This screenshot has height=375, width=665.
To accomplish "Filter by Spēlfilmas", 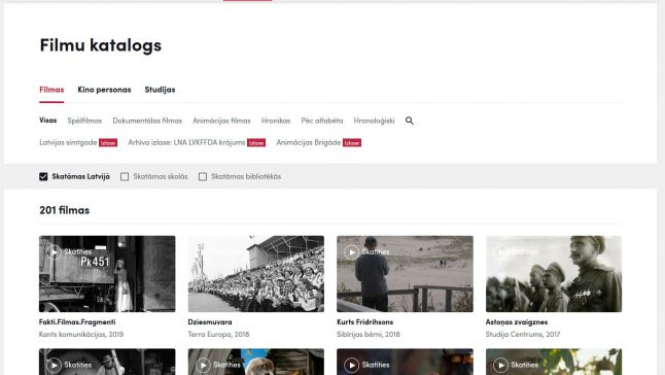I will (x=85, y=121).
